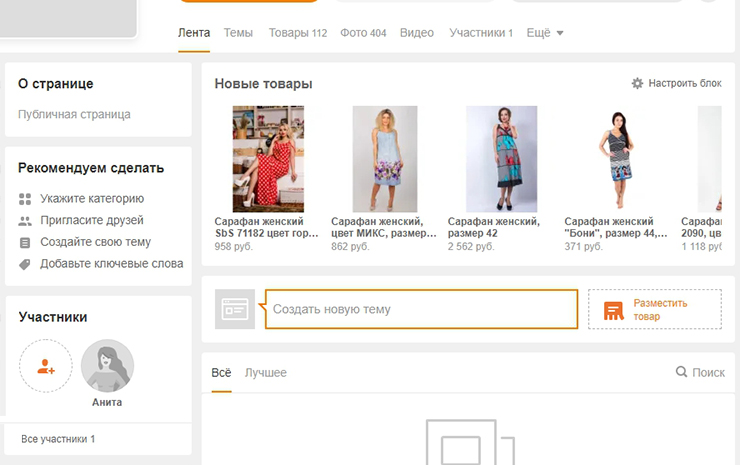Focus the Создать новую тему input field
Image resolution: width=740 pixels, height=465 pixels.
pyautogui.click(x=421, y=309)
